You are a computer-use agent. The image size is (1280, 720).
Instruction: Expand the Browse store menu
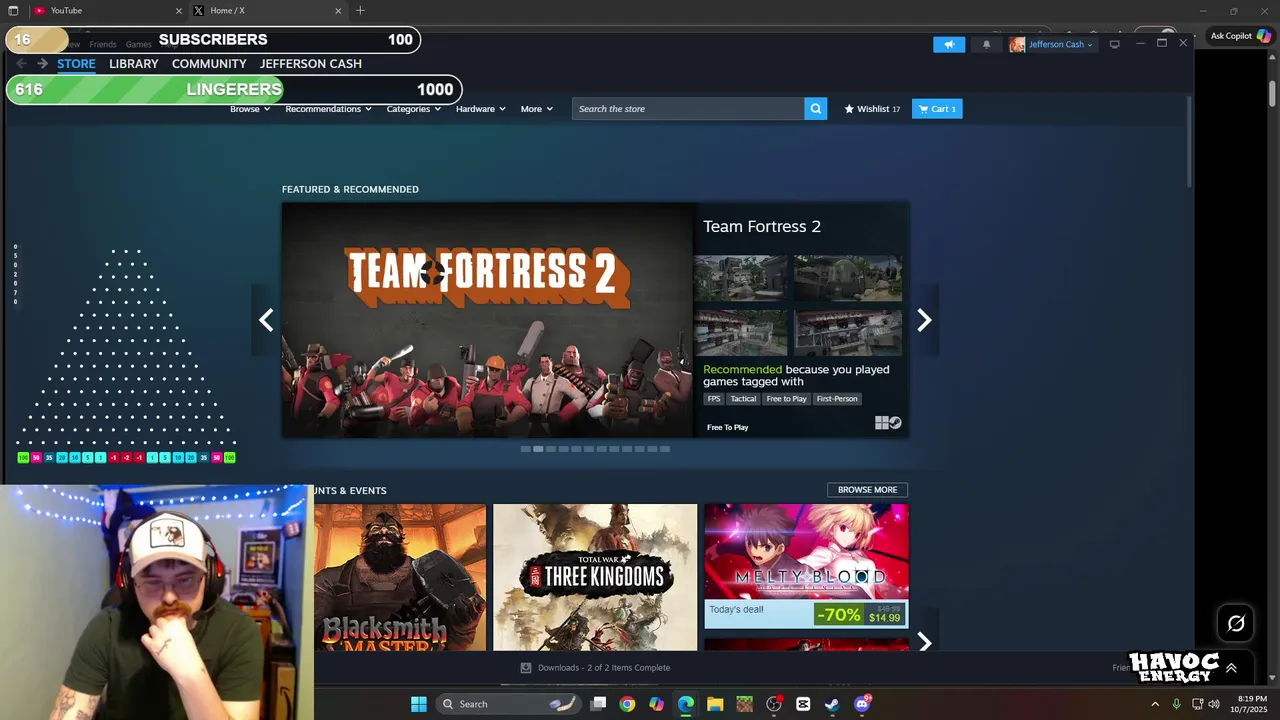click(250, 109)
